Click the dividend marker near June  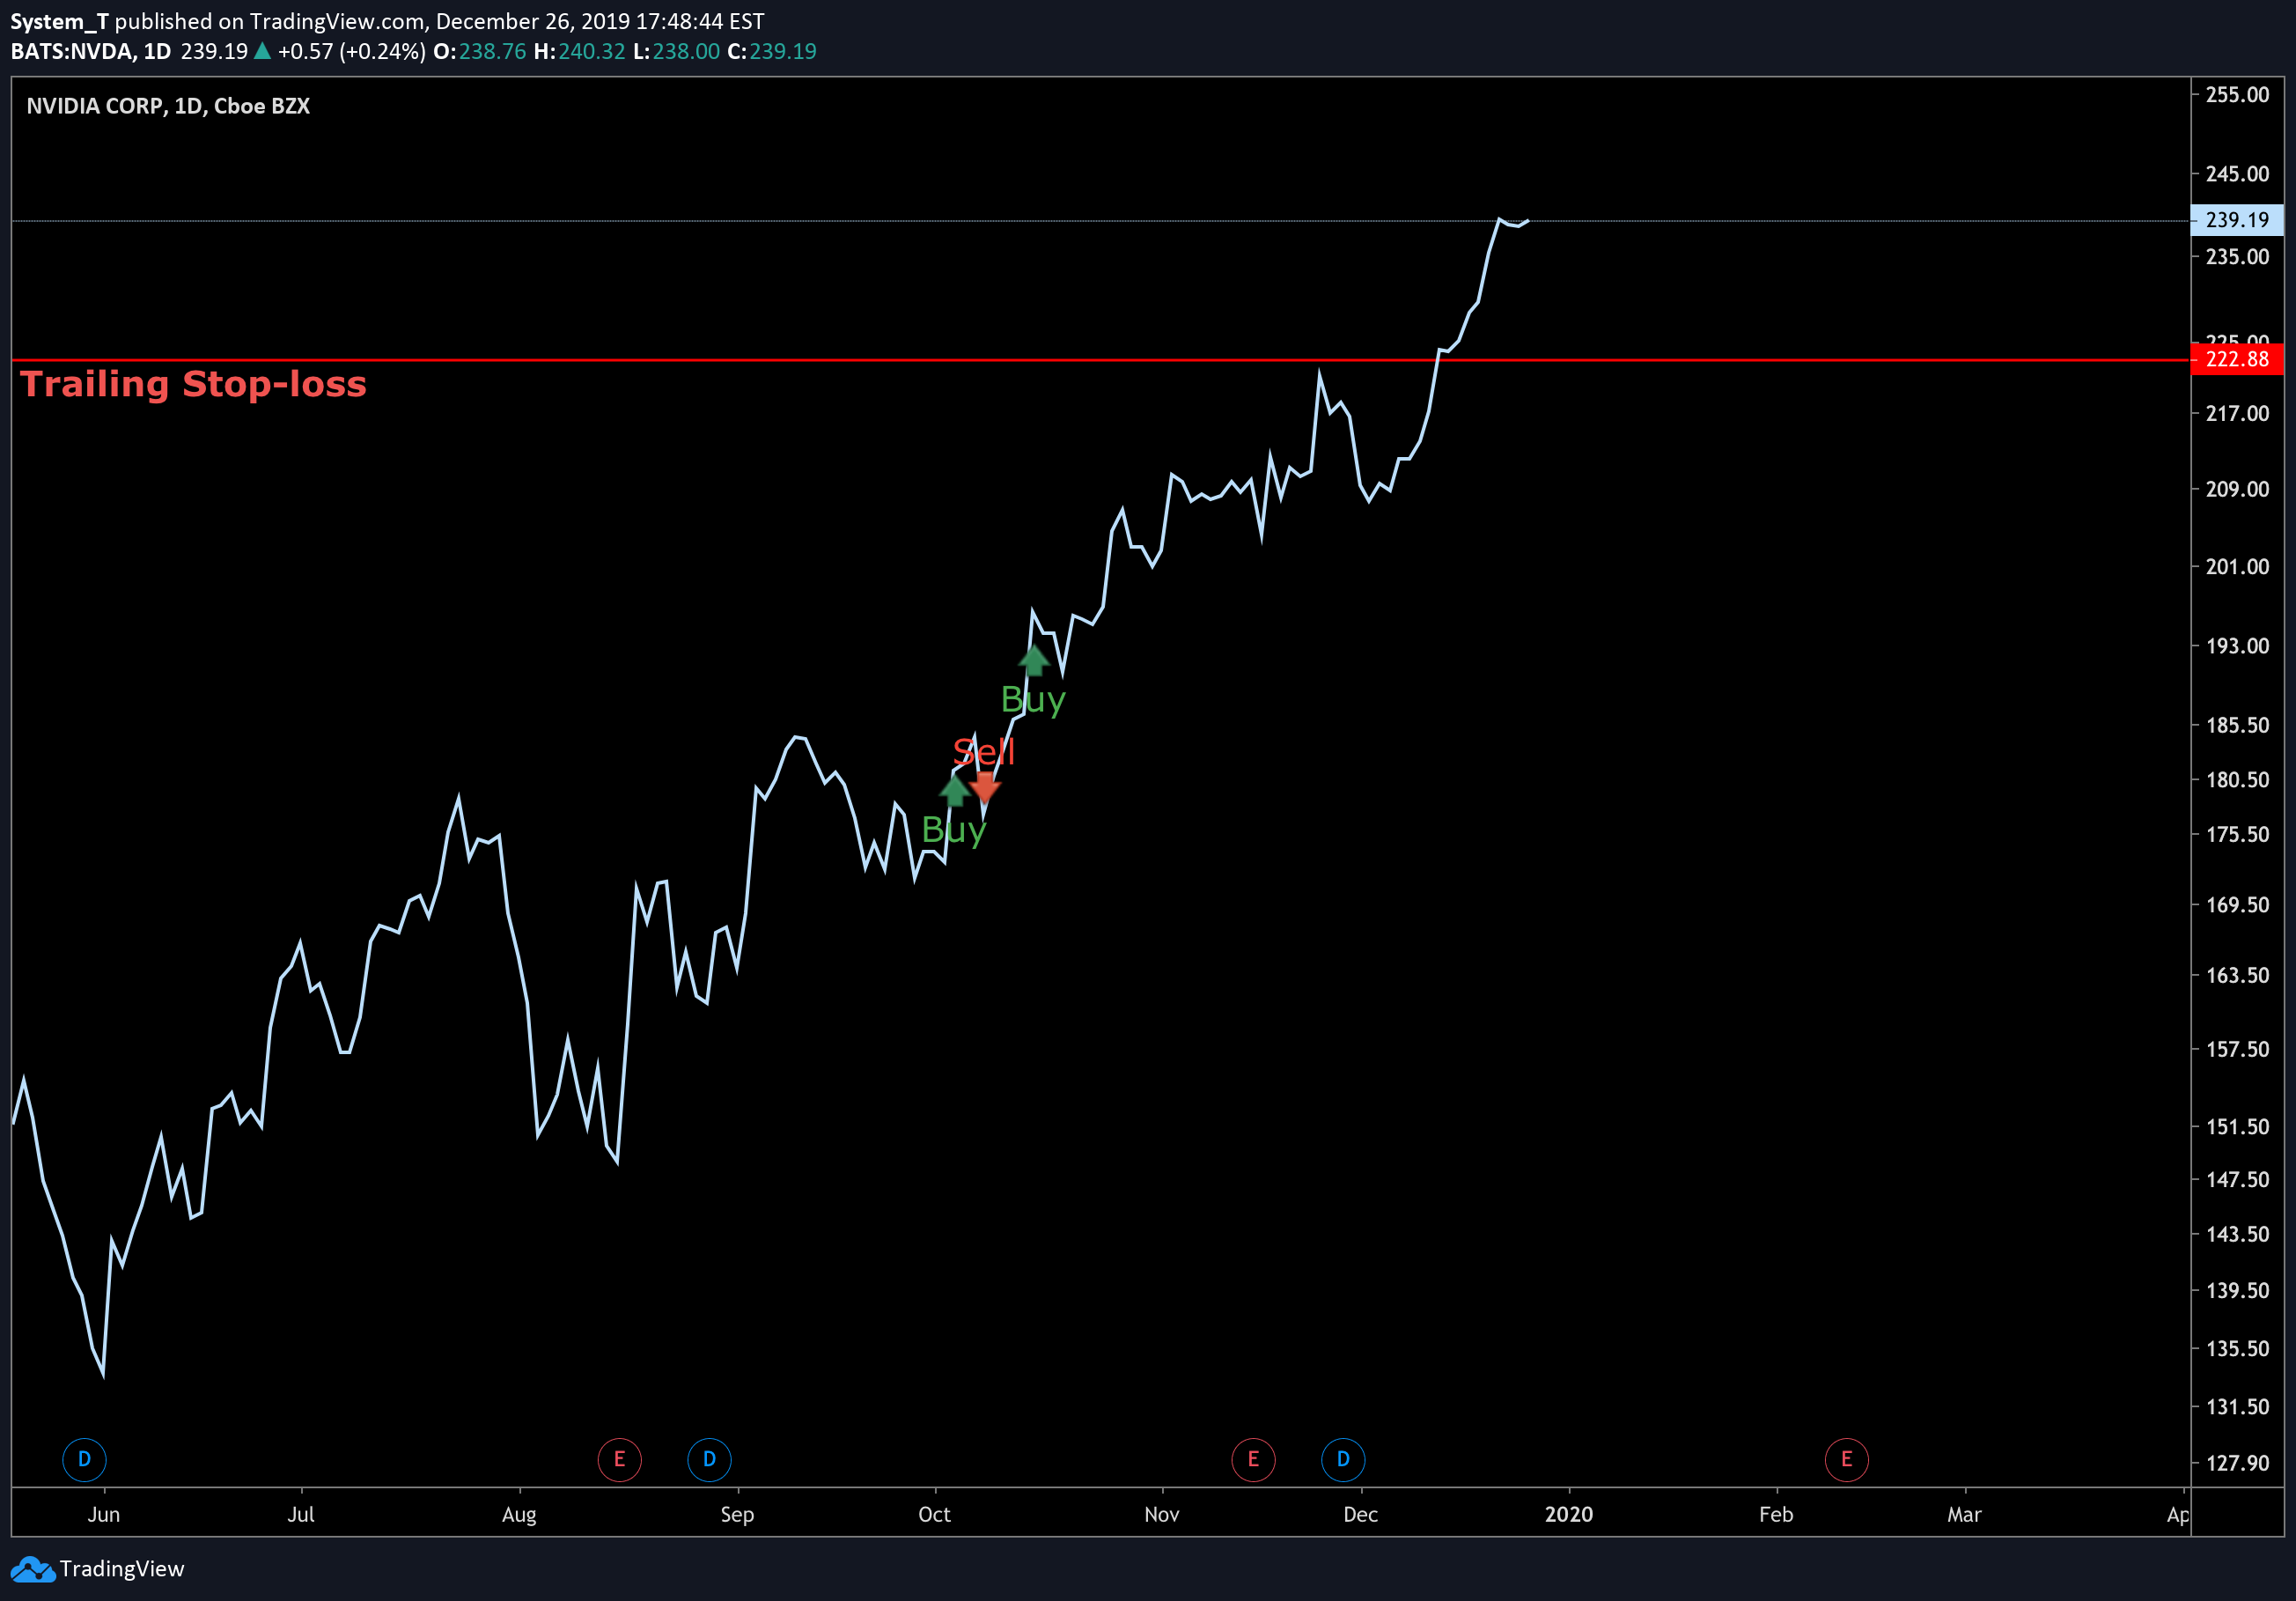point(84,1459)
